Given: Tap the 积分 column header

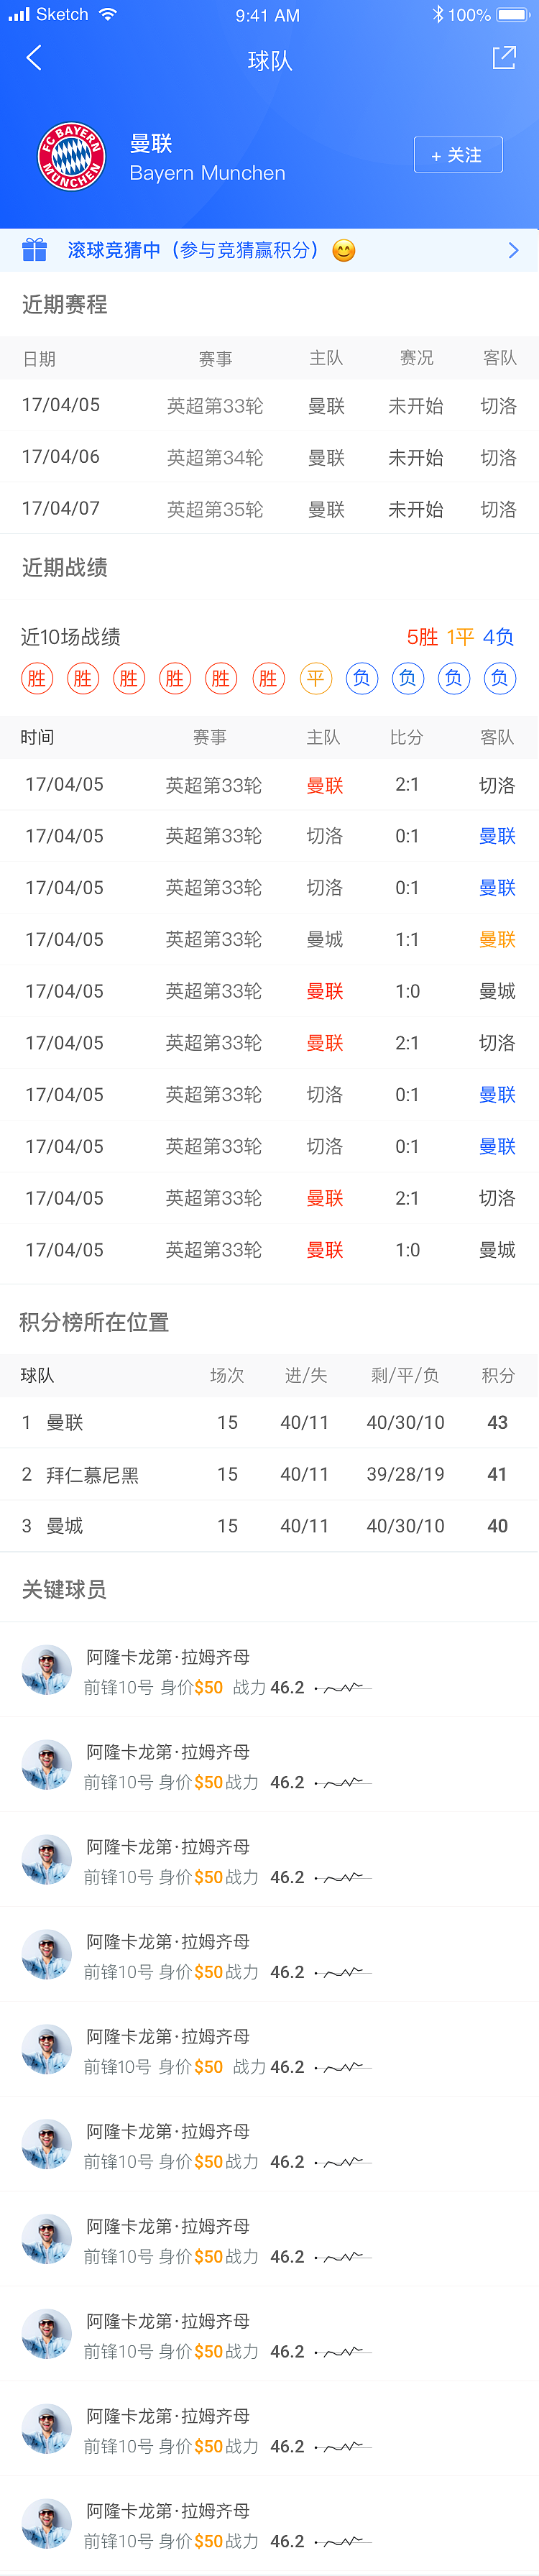Looking at the screenshot, I should coord(498,1375).
